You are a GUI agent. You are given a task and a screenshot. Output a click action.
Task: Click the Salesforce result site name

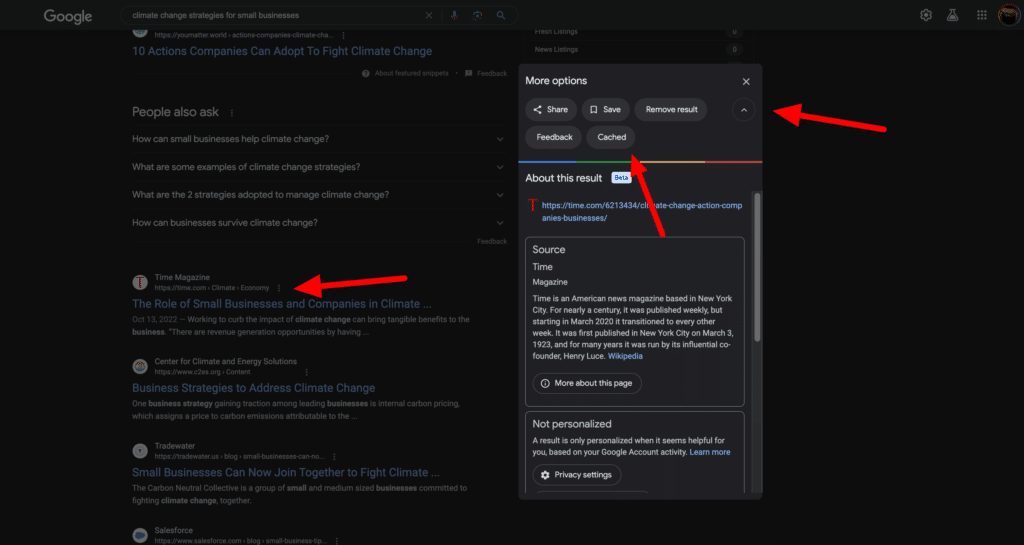coord(174,531)
